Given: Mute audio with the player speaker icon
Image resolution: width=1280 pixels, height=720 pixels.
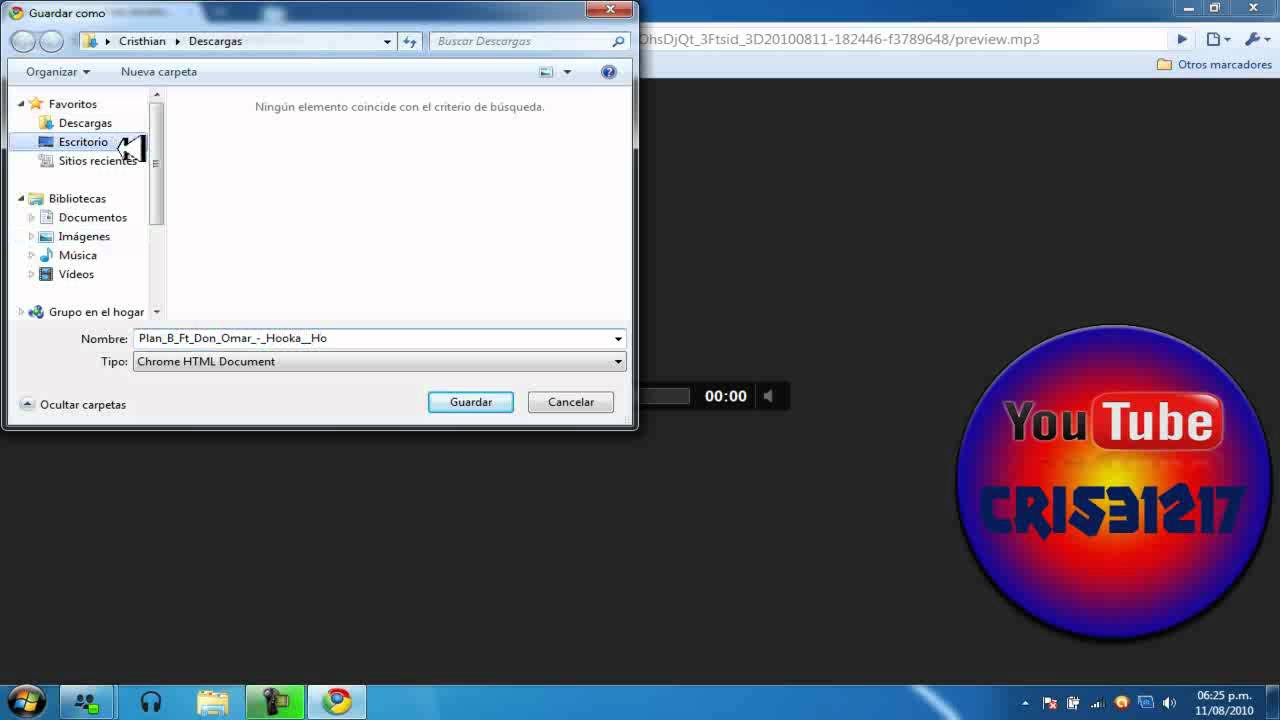Looking at the screenshot, I should [768, 396].
